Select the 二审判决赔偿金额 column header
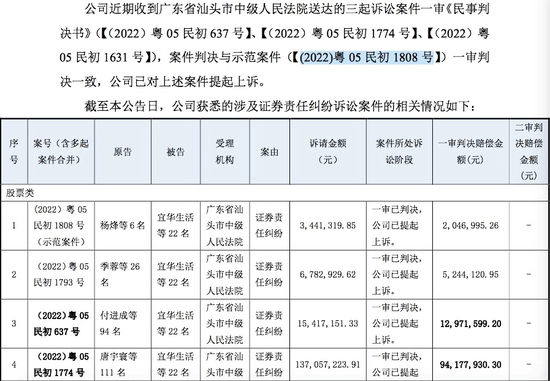 pyautogui.click(x=529, y=152)
